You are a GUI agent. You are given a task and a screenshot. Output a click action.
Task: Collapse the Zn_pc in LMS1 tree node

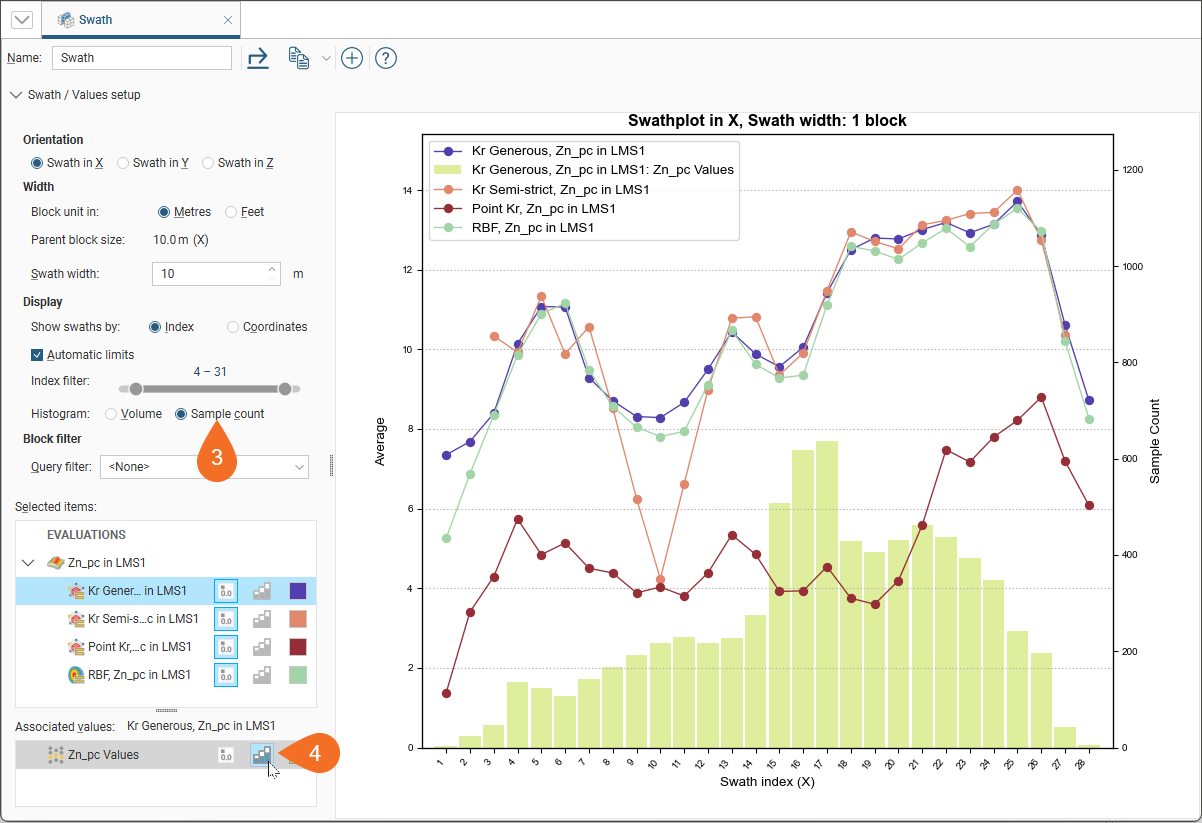(28, 563)
